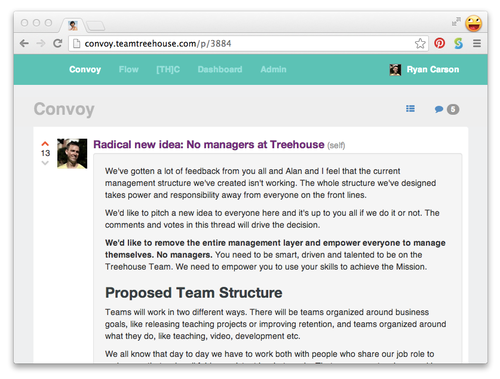Downvote the post with the grey down arrow
This screenshot has height=379, width=500.
click(45, 163)
